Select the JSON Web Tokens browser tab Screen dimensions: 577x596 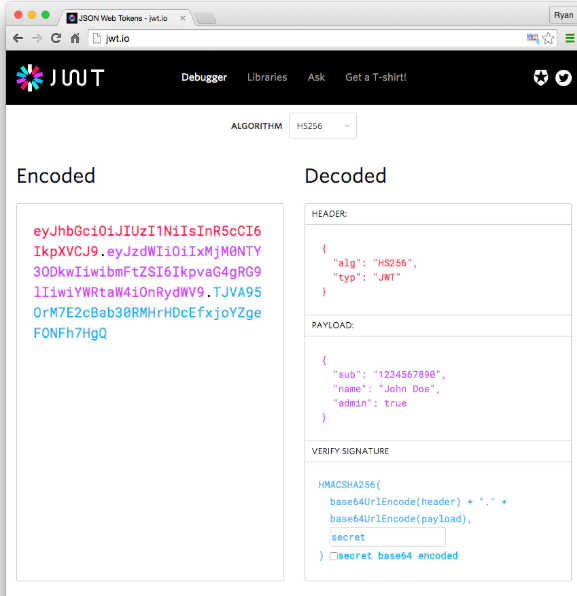tap(124, 18)
